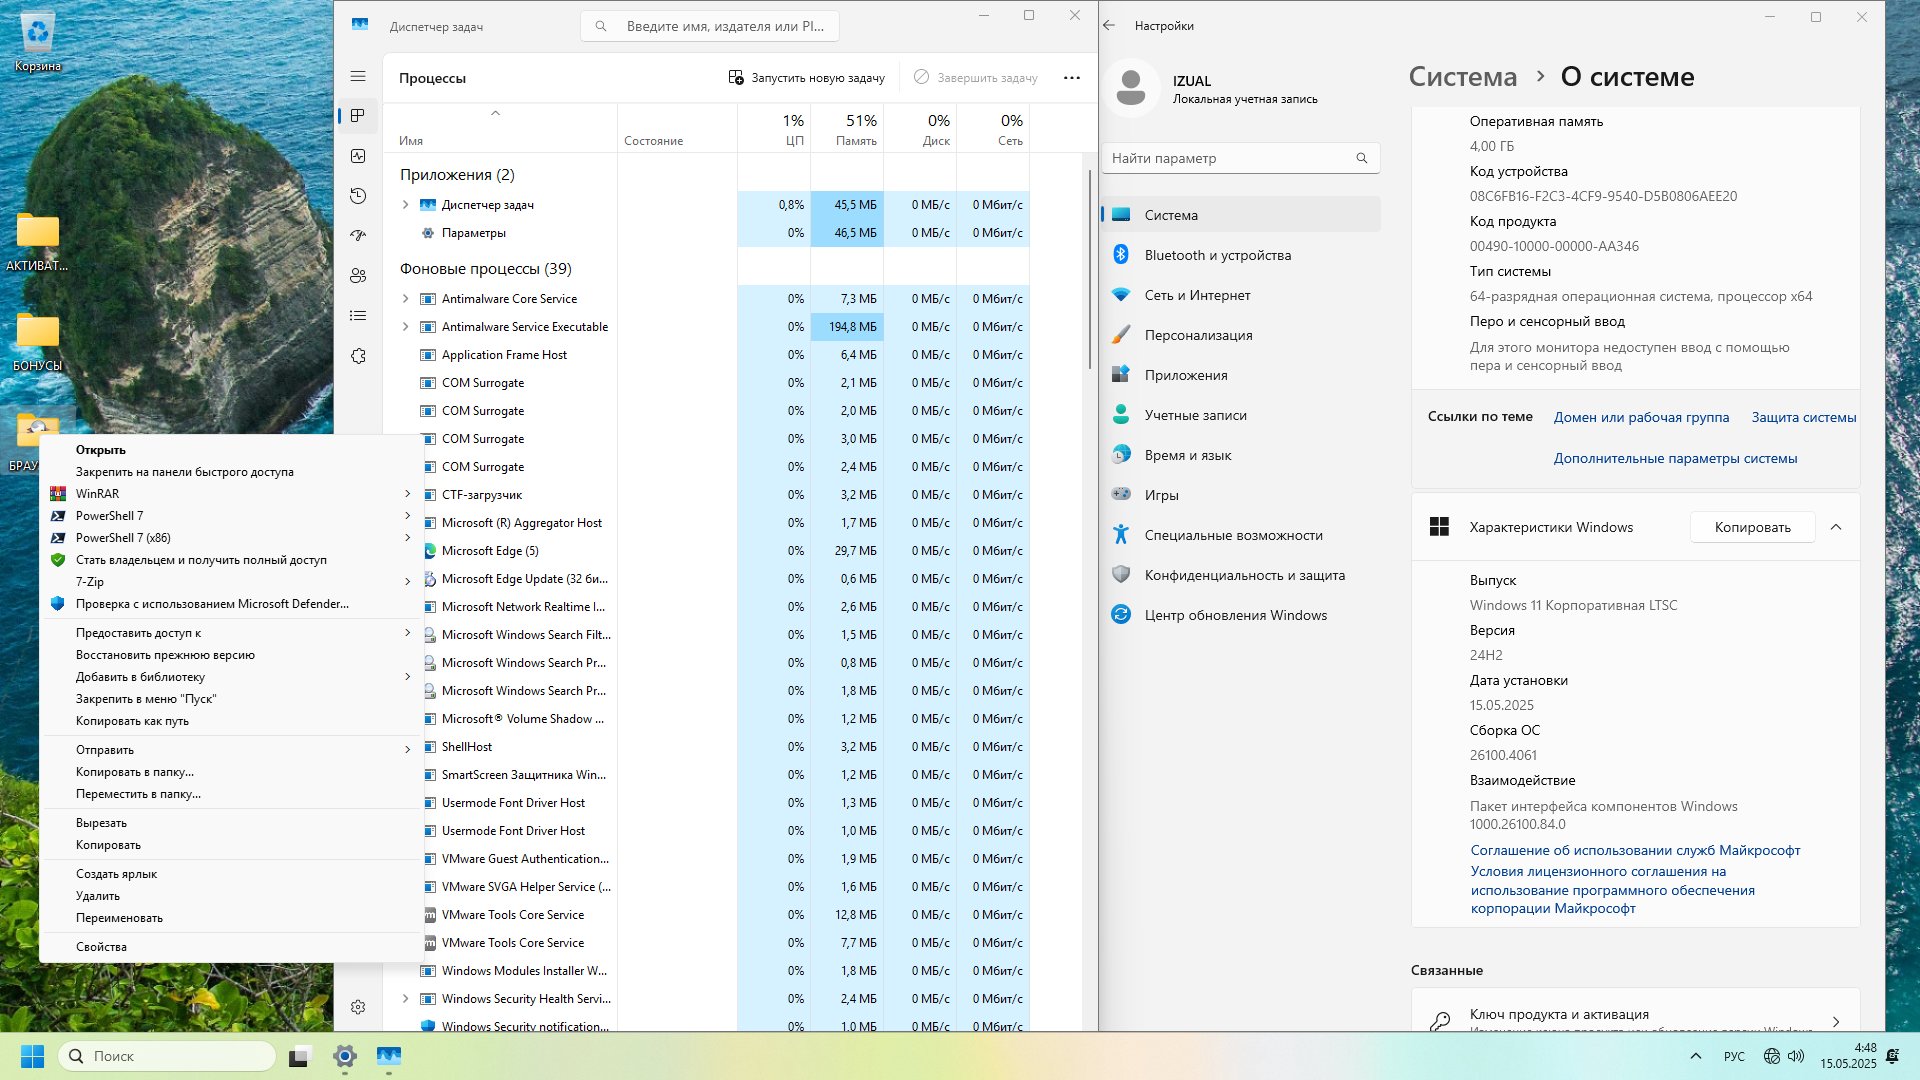Expand Windows Security Health Service row
Viewport: 1920px width, 1080px height.
coord(405,998)
